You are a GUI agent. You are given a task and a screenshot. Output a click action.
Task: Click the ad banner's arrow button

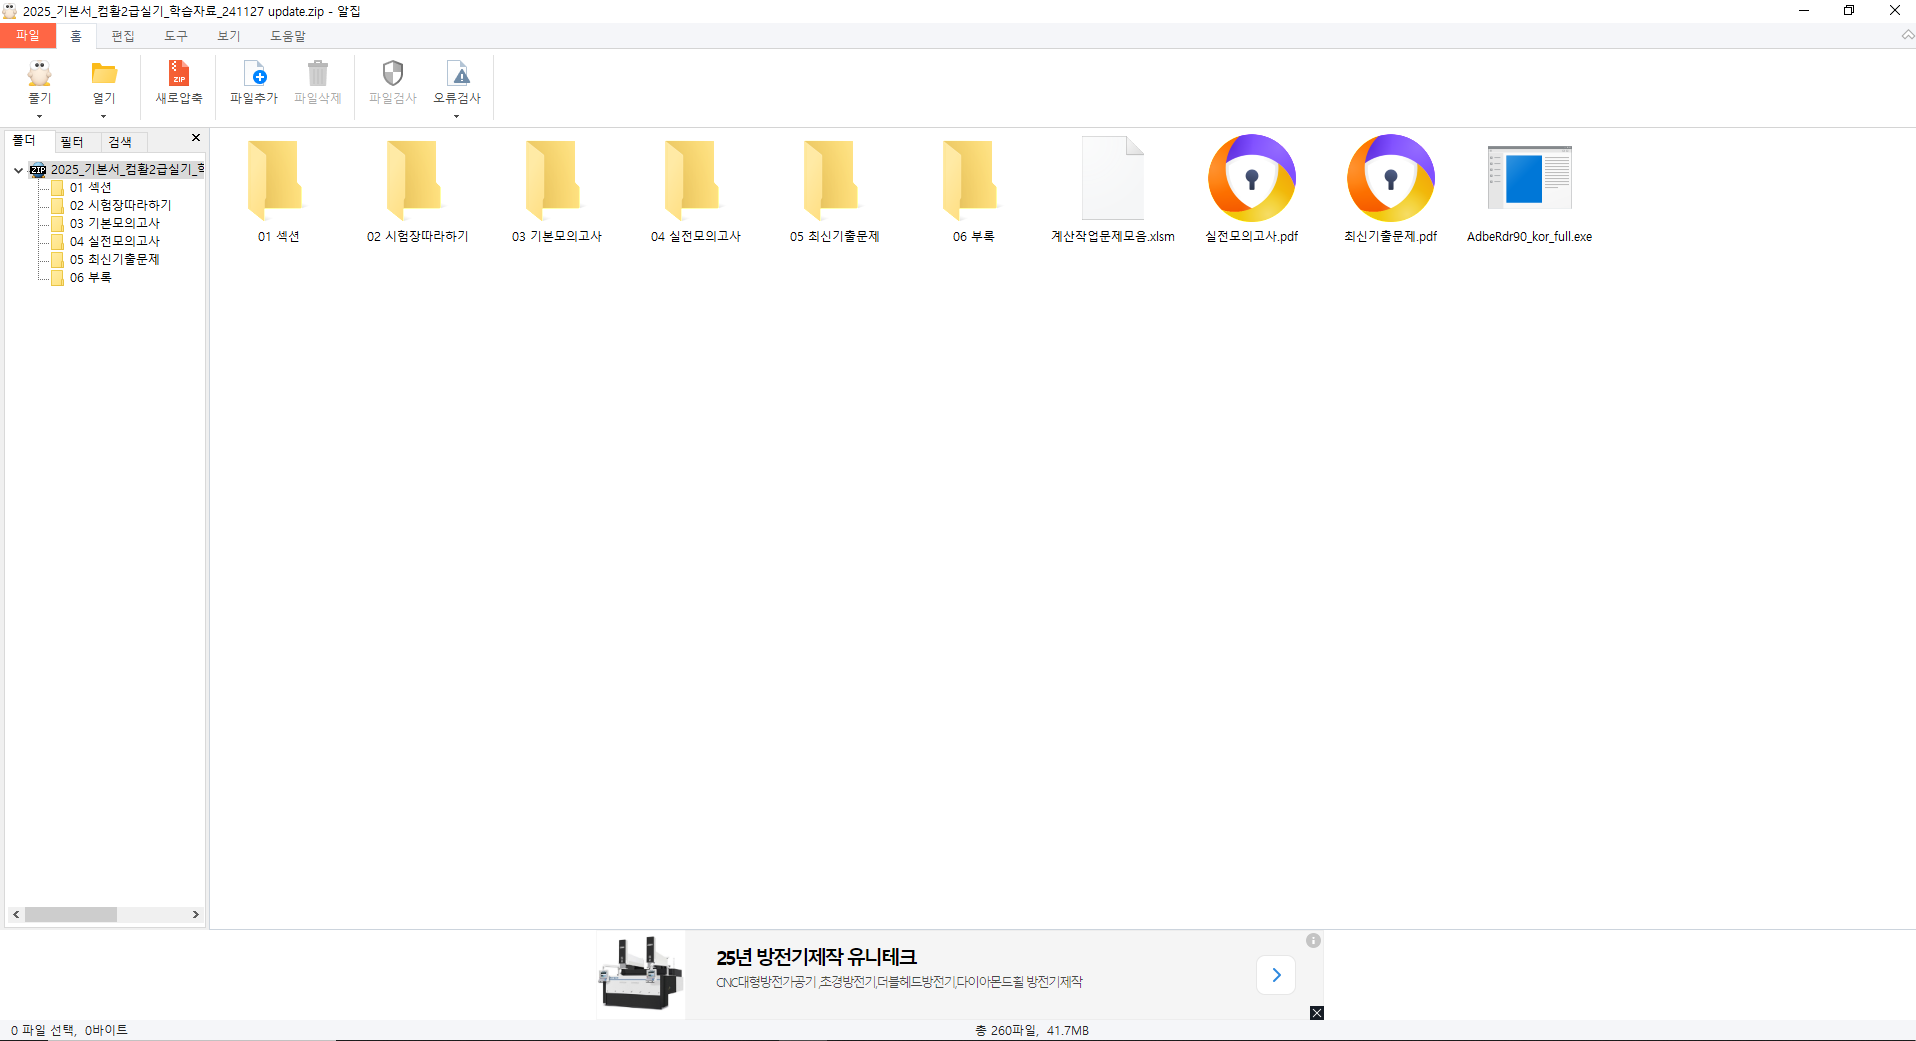click(x=1276, y=975)
